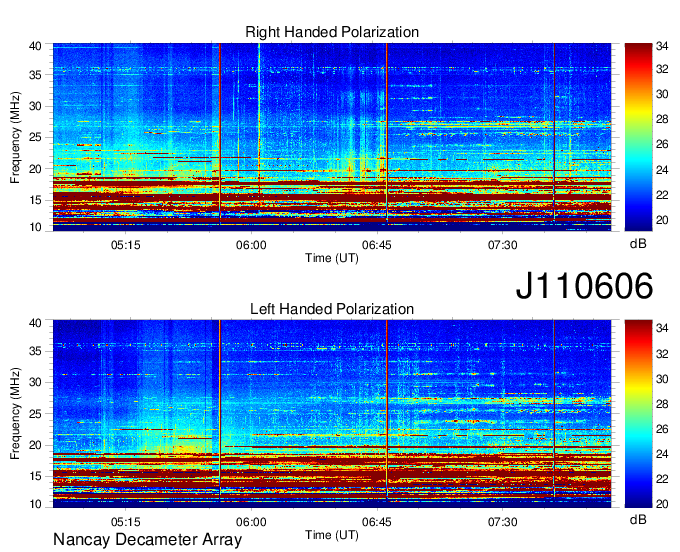
Task: Click the "dB" unit label of the upper colorbar
Action: point(638,244)
